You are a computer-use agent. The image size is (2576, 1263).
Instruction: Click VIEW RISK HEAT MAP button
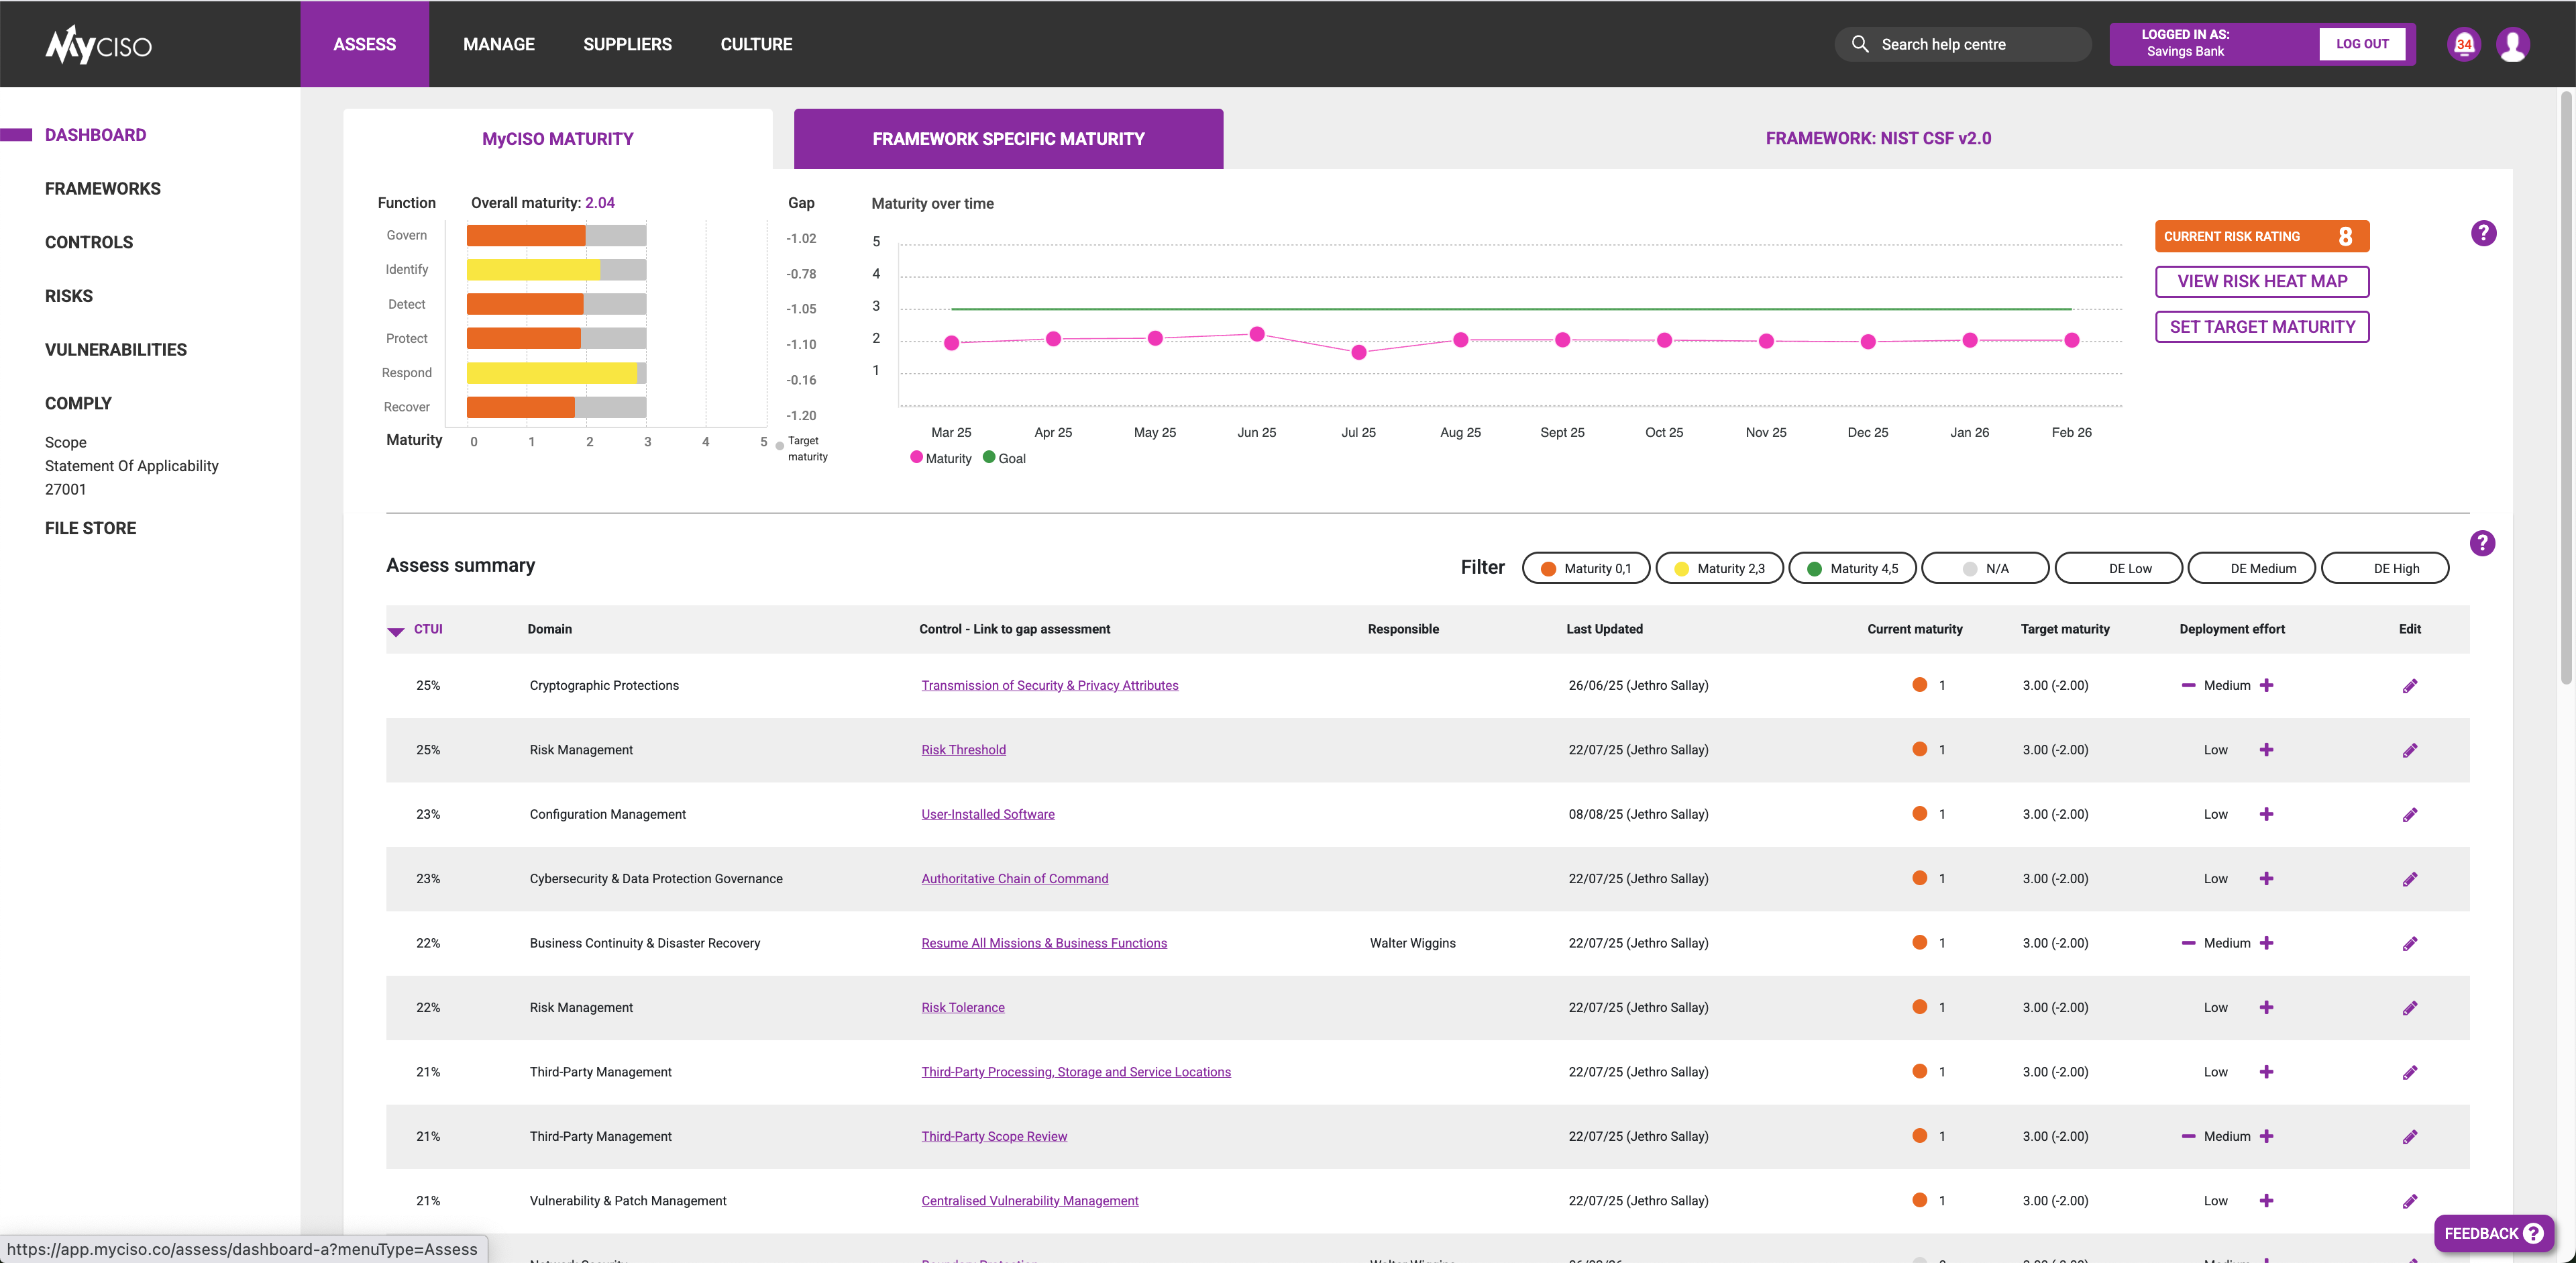click(x=2262, y=281)
